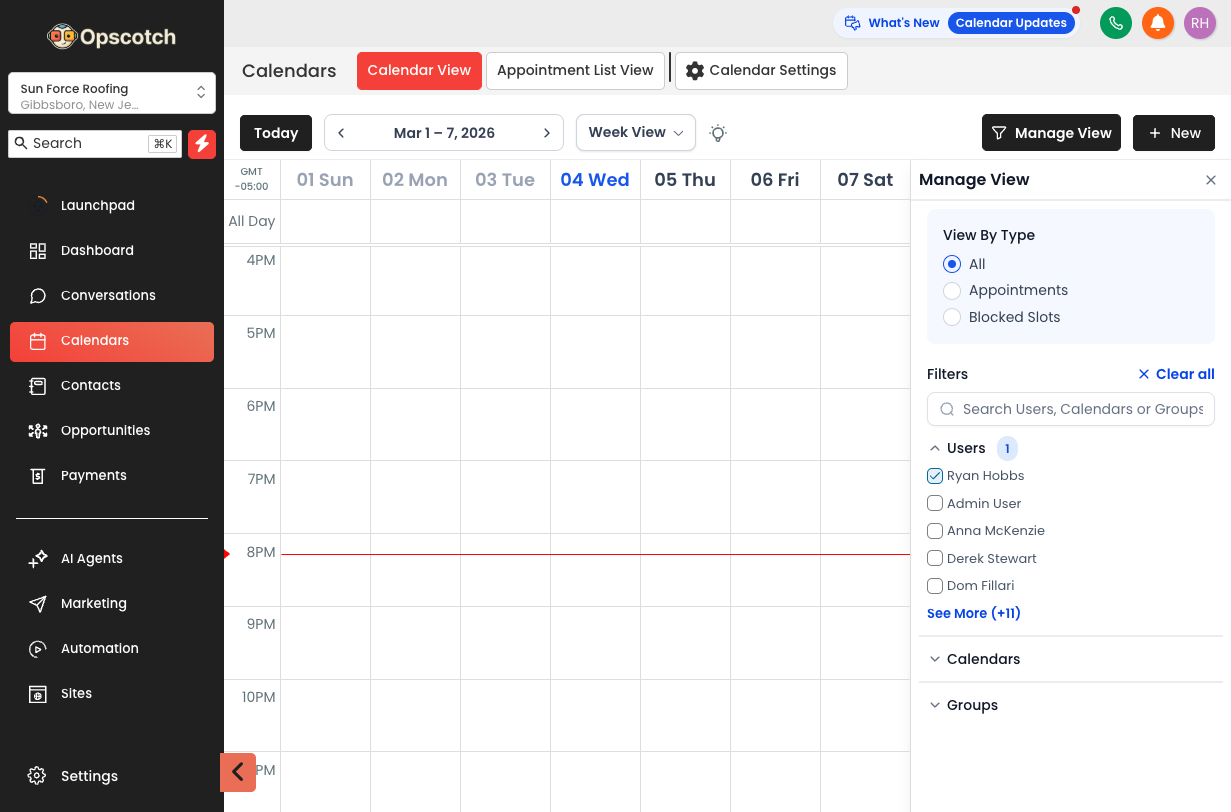Screen dimensions: 1231x812
Task: Advance to next week arrow
Action: [547, 133]
